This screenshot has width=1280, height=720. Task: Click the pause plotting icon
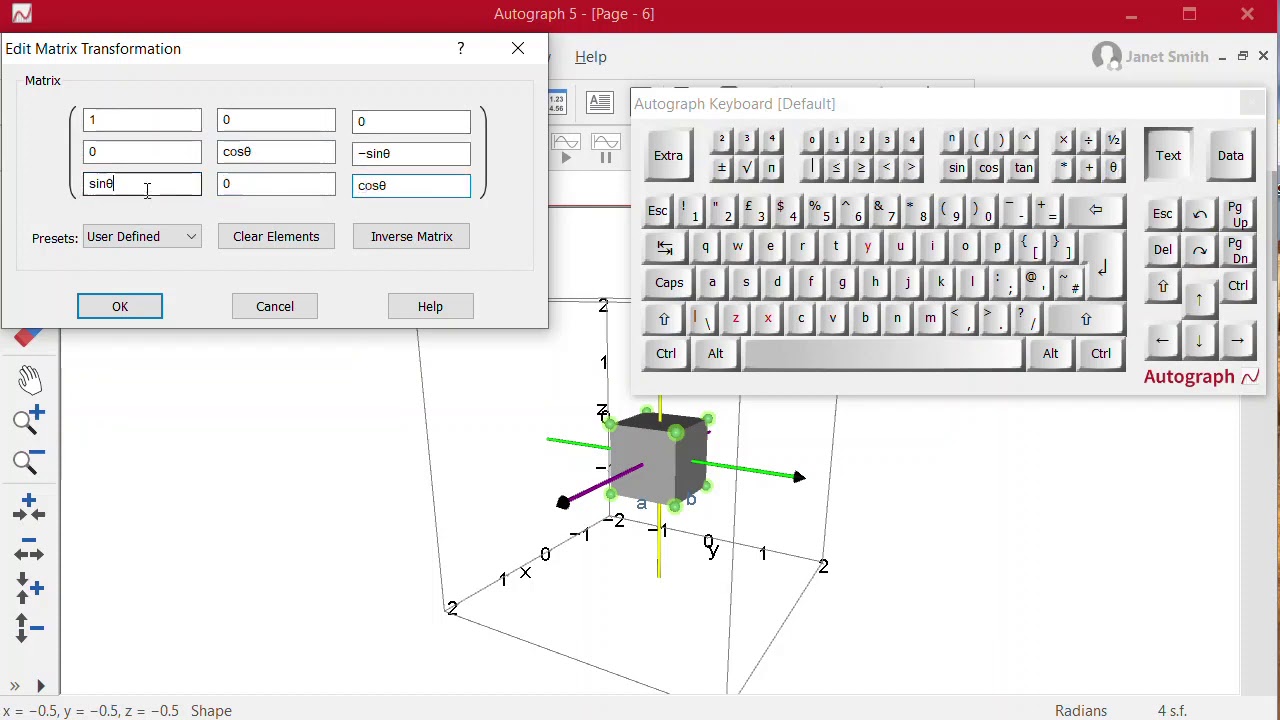click(605, 148)
